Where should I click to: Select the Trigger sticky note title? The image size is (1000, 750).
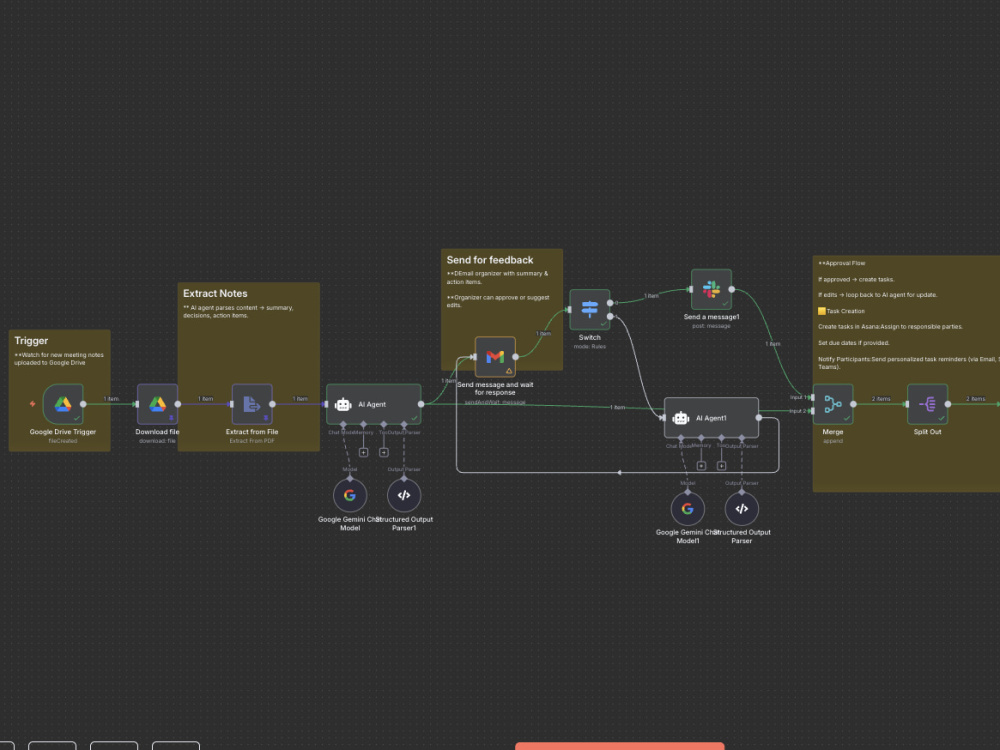[31, 341]
